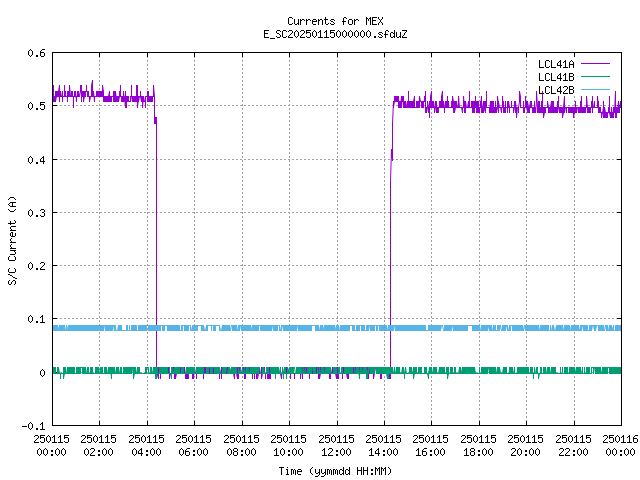The width and height of the screenshot is (640, 480).
Task: Click the 0 y-axis tick label
Action: point(42,373)
